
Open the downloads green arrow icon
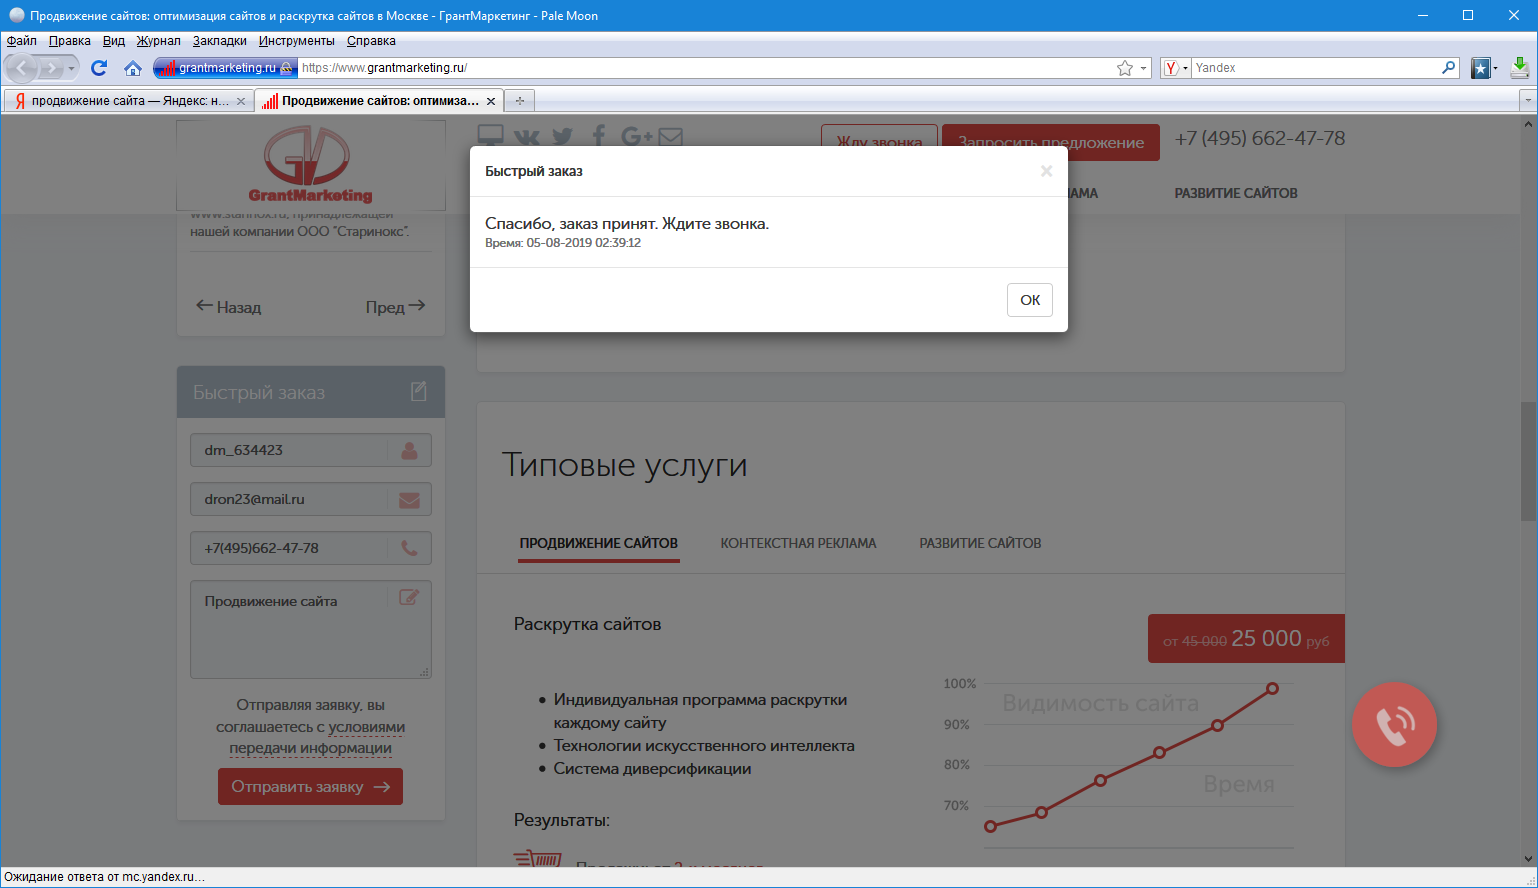(x=1520, y=67)
